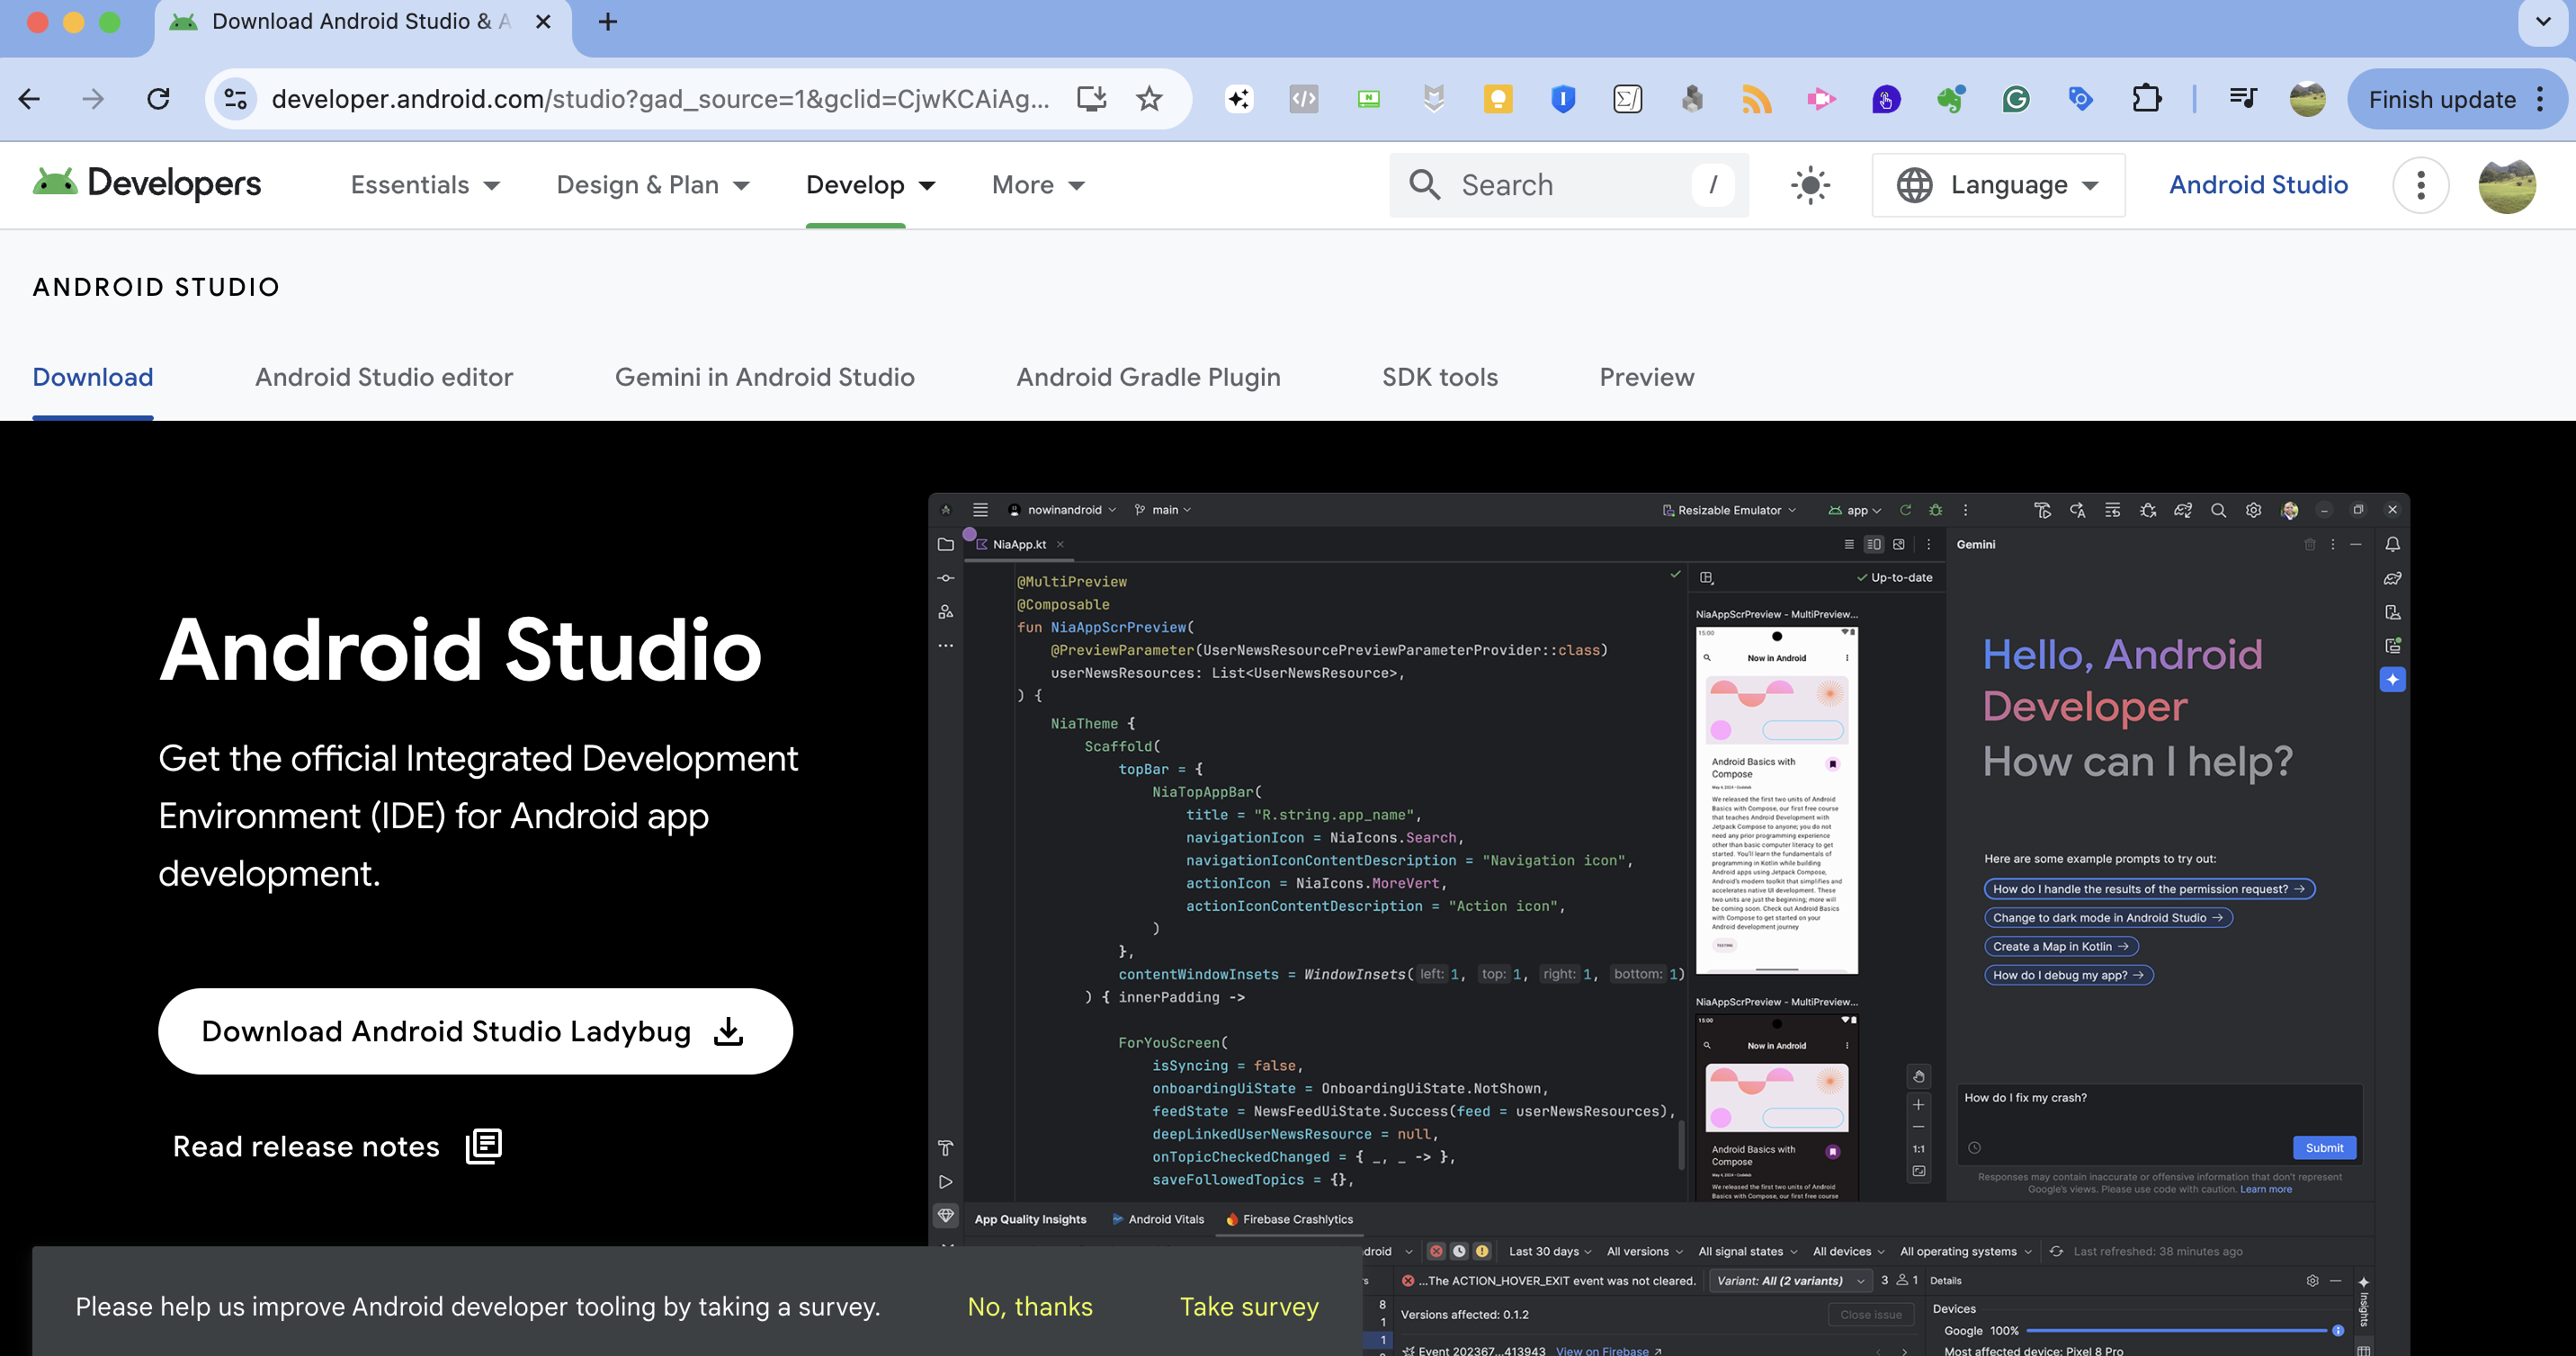Focus the site Search field
The image size is (2576, 1356).
(x=1569, y=185)
